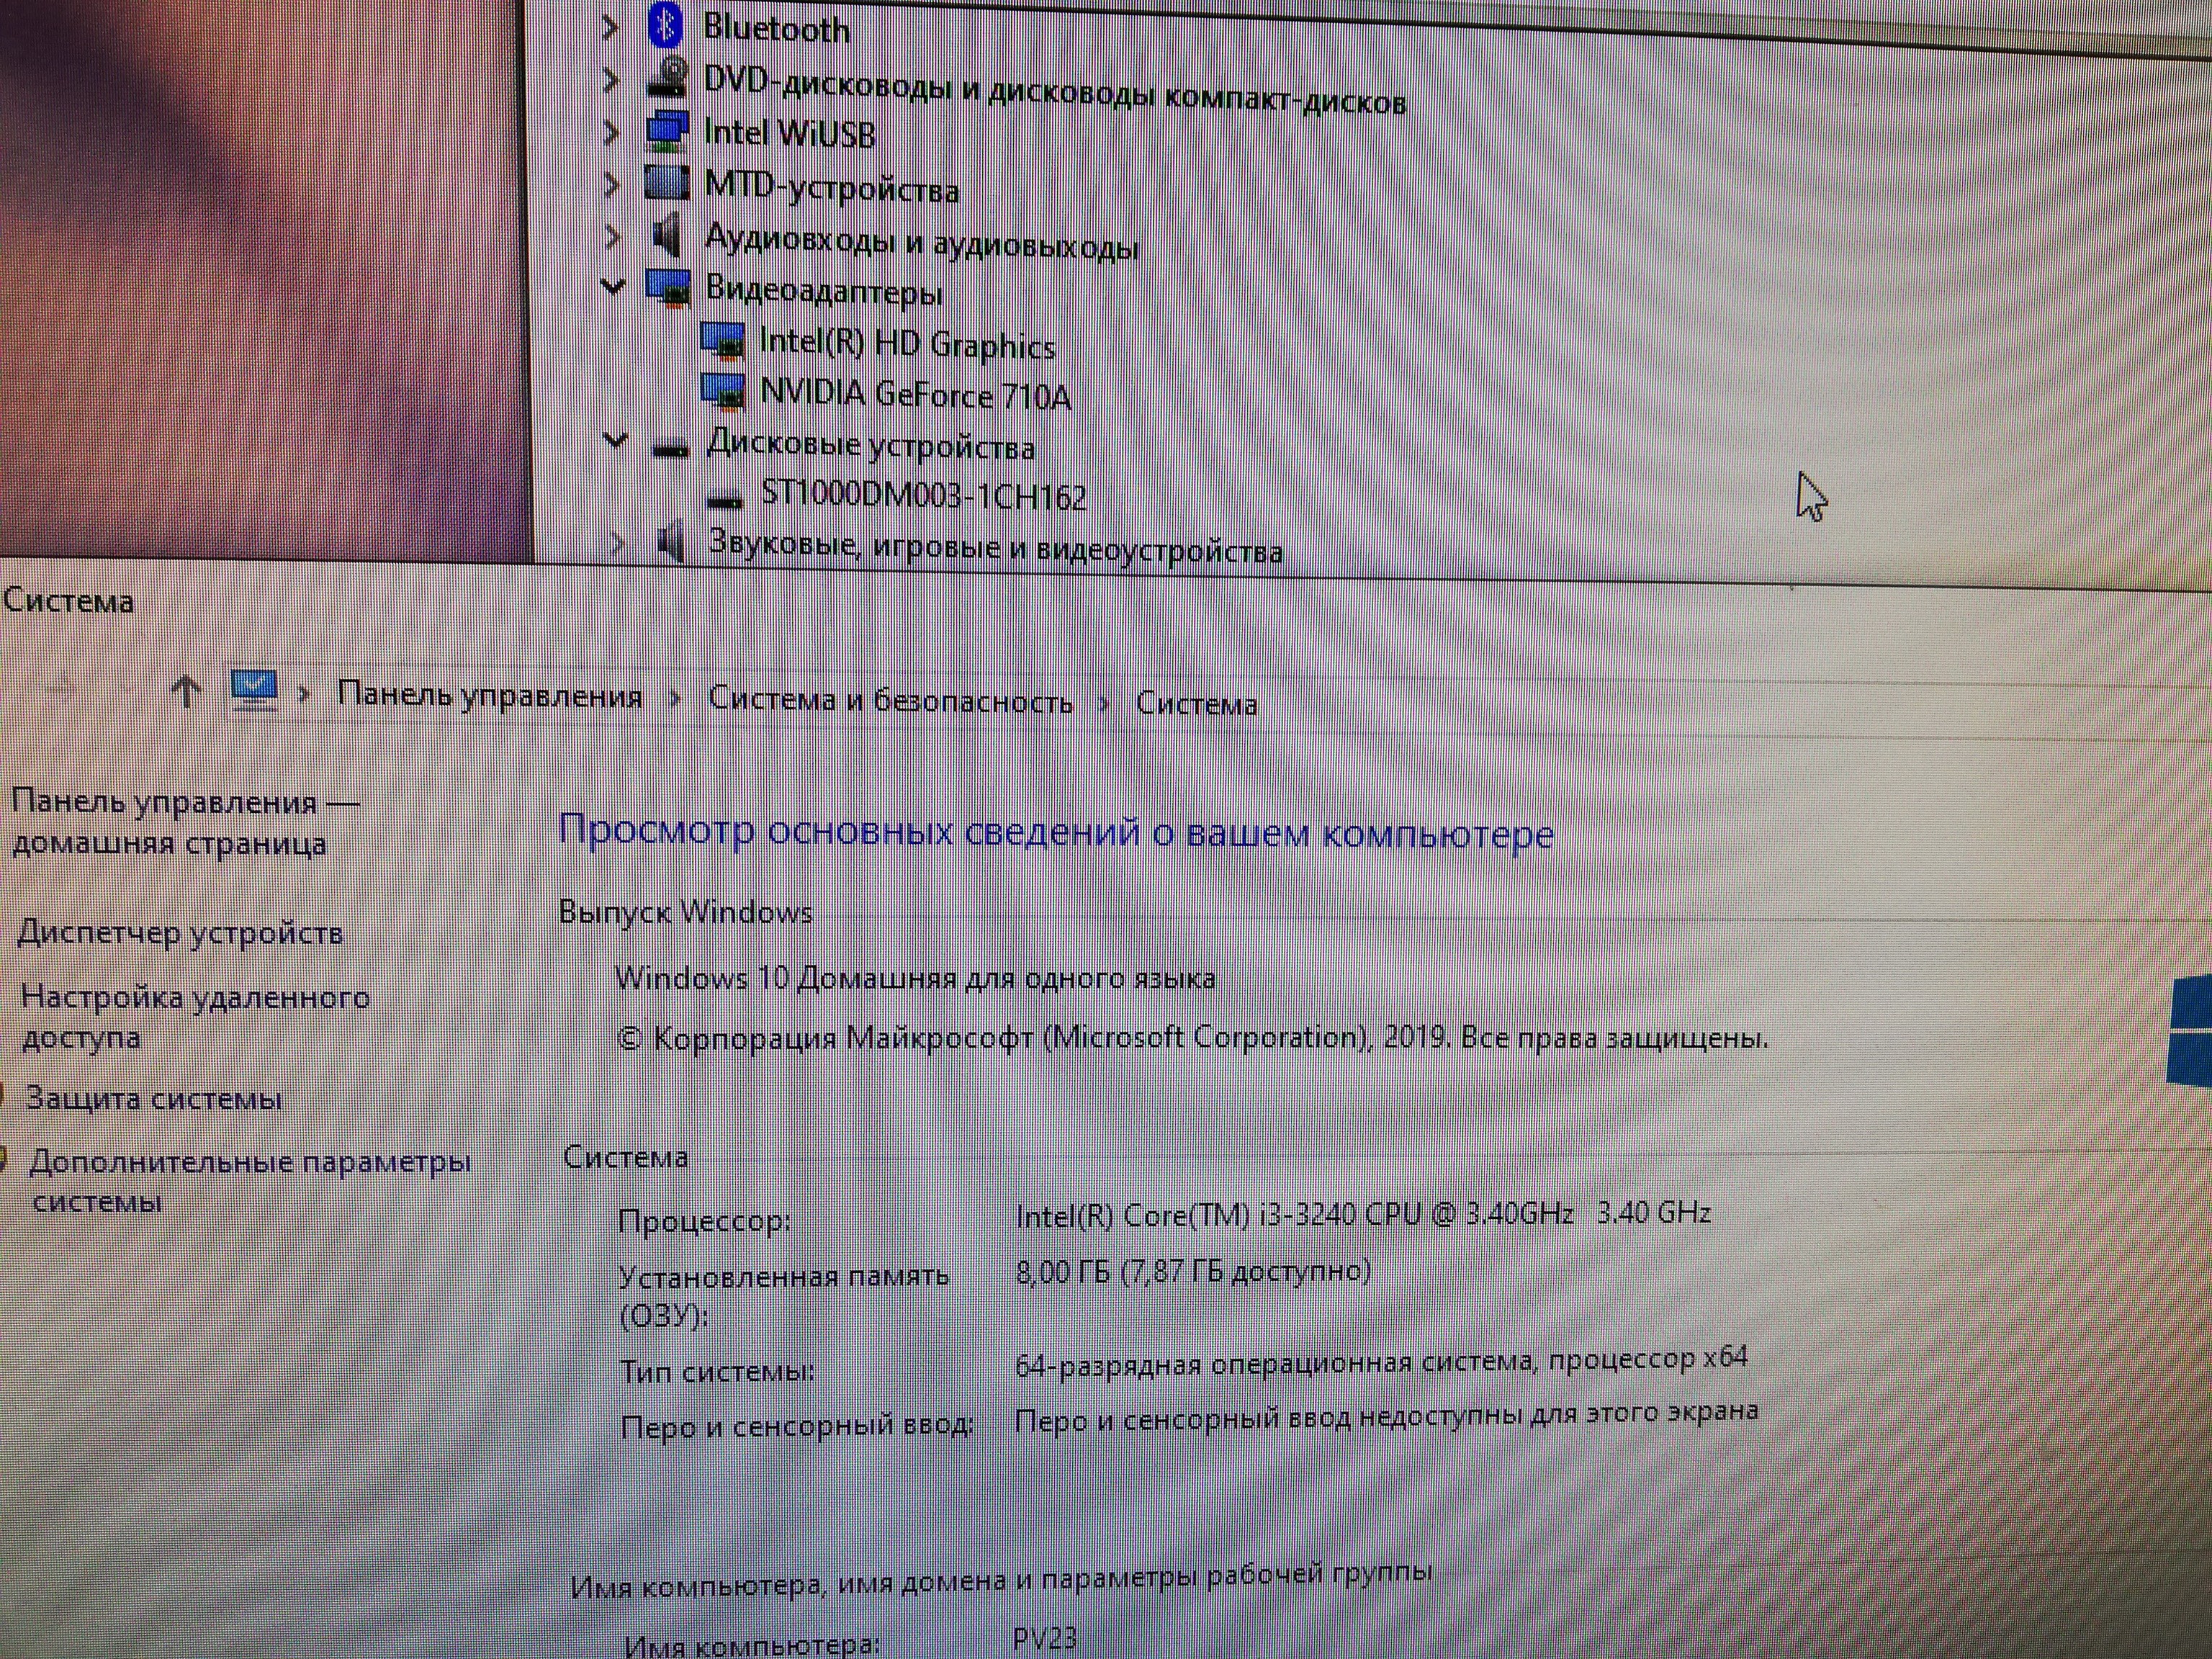Viewport: 2212px width, 1659px height.
Task: Click the Intel(R) Core(TM) i3-3240 processor value
Action: [1363, 1214]
